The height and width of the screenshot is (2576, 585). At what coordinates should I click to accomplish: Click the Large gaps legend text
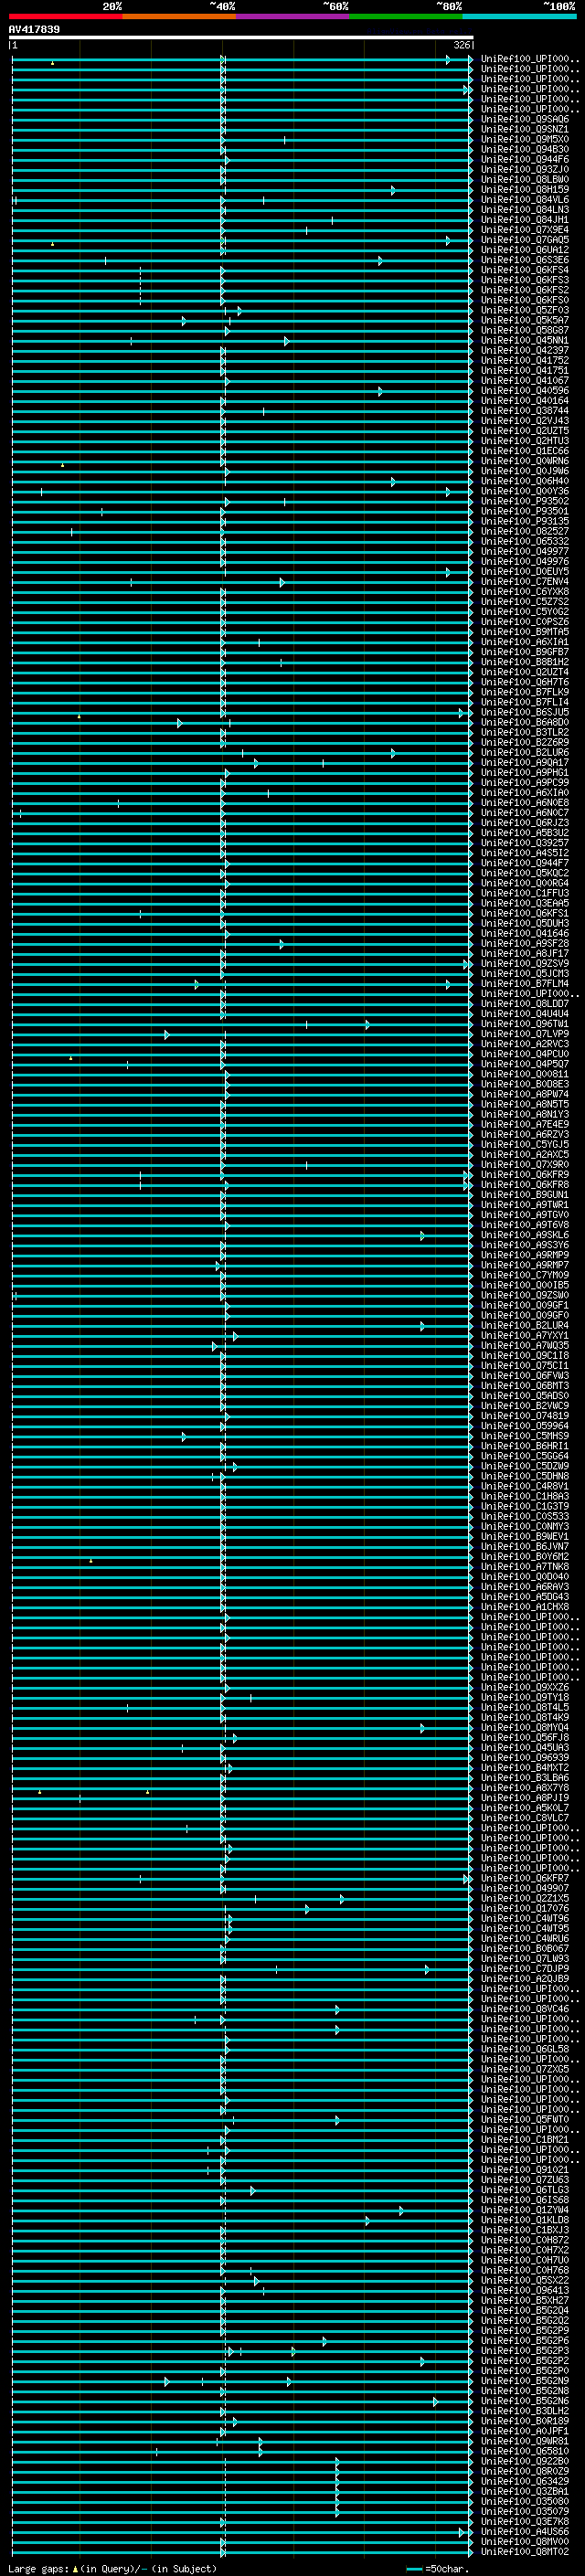click(x=112, y=2569)
